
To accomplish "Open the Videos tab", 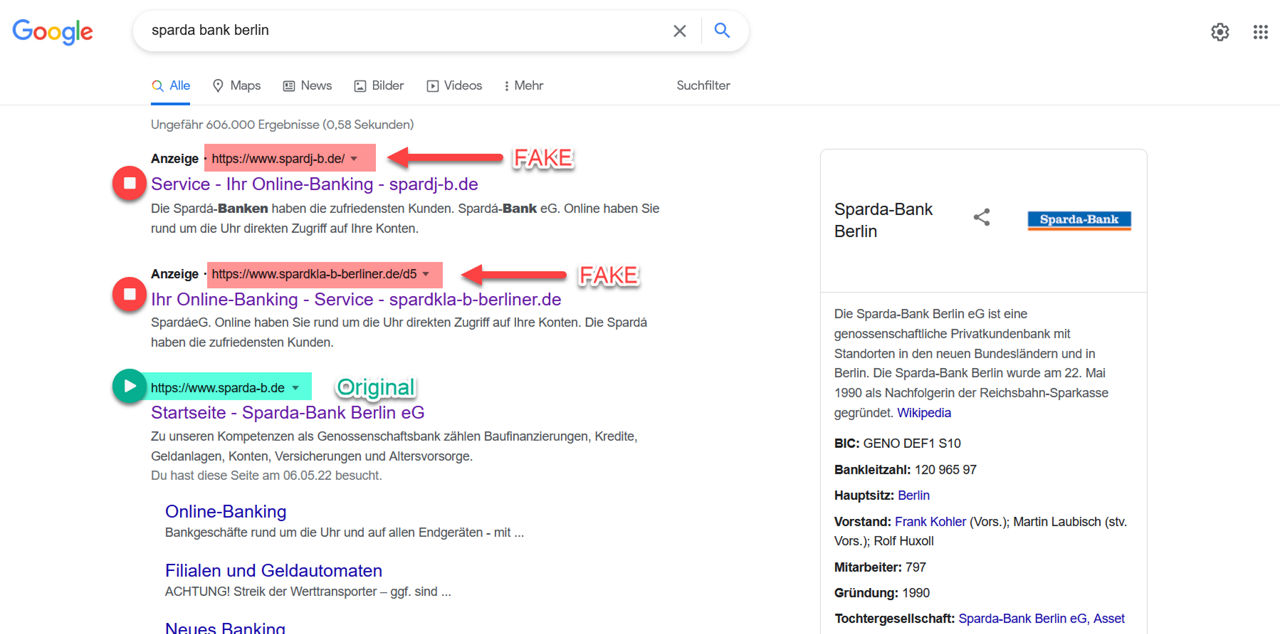I will tap(454, 86).
